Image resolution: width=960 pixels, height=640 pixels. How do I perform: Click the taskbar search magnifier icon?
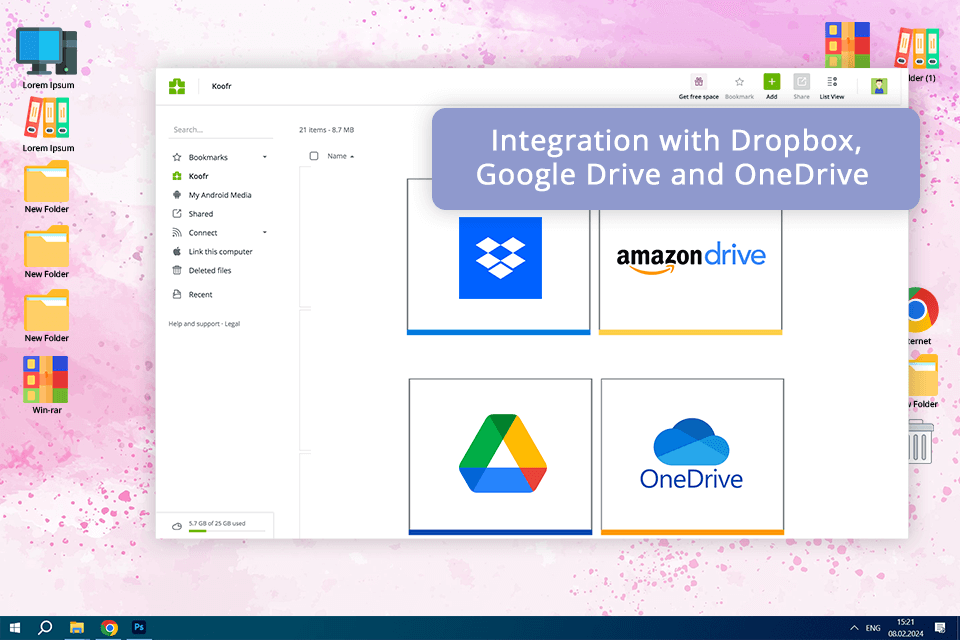[45, 628]
